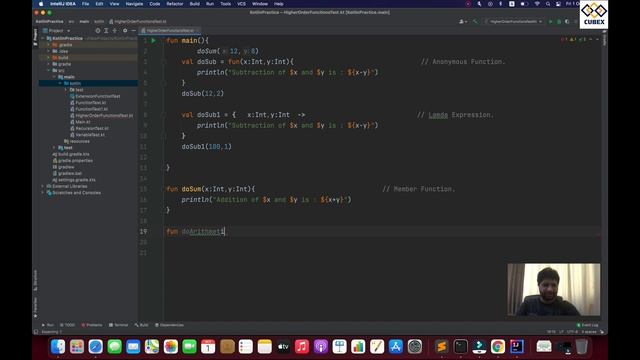Click run with coverage icon
Screen dimensions: 640x360
[x=567, y=21]
